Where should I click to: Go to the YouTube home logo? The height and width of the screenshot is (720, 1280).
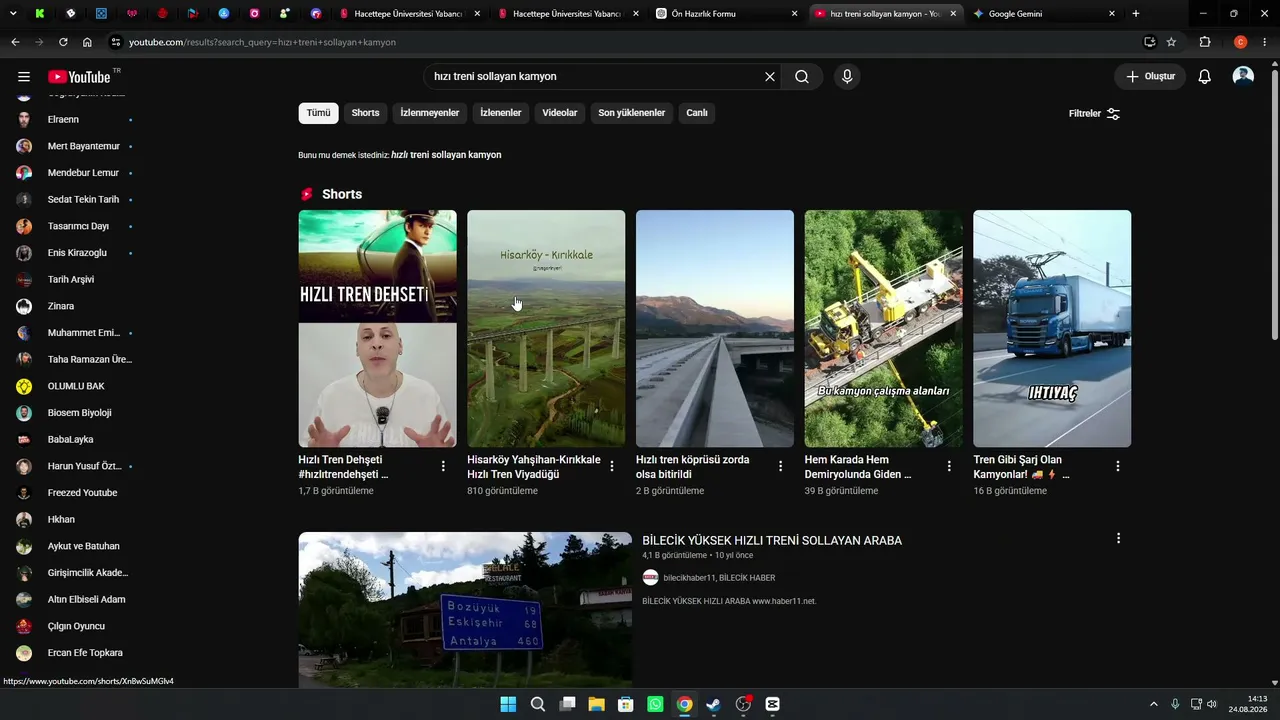point(80,77)
